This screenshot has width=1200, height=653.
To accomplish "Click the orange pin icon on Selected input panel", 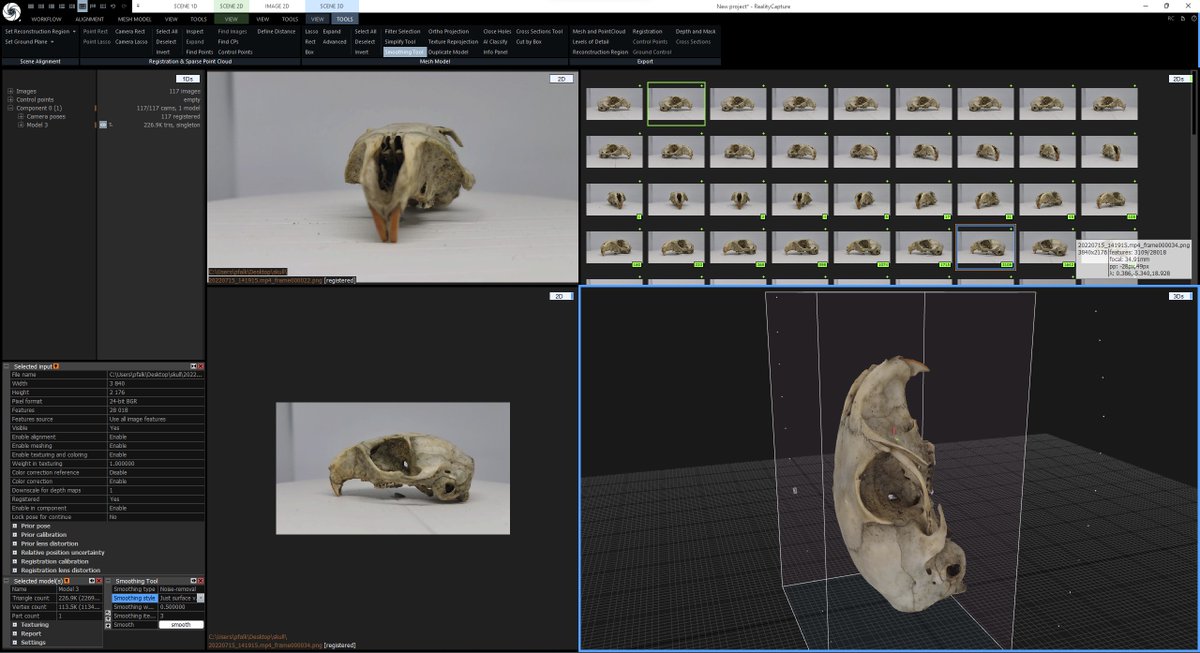I will tap(56, 367).
